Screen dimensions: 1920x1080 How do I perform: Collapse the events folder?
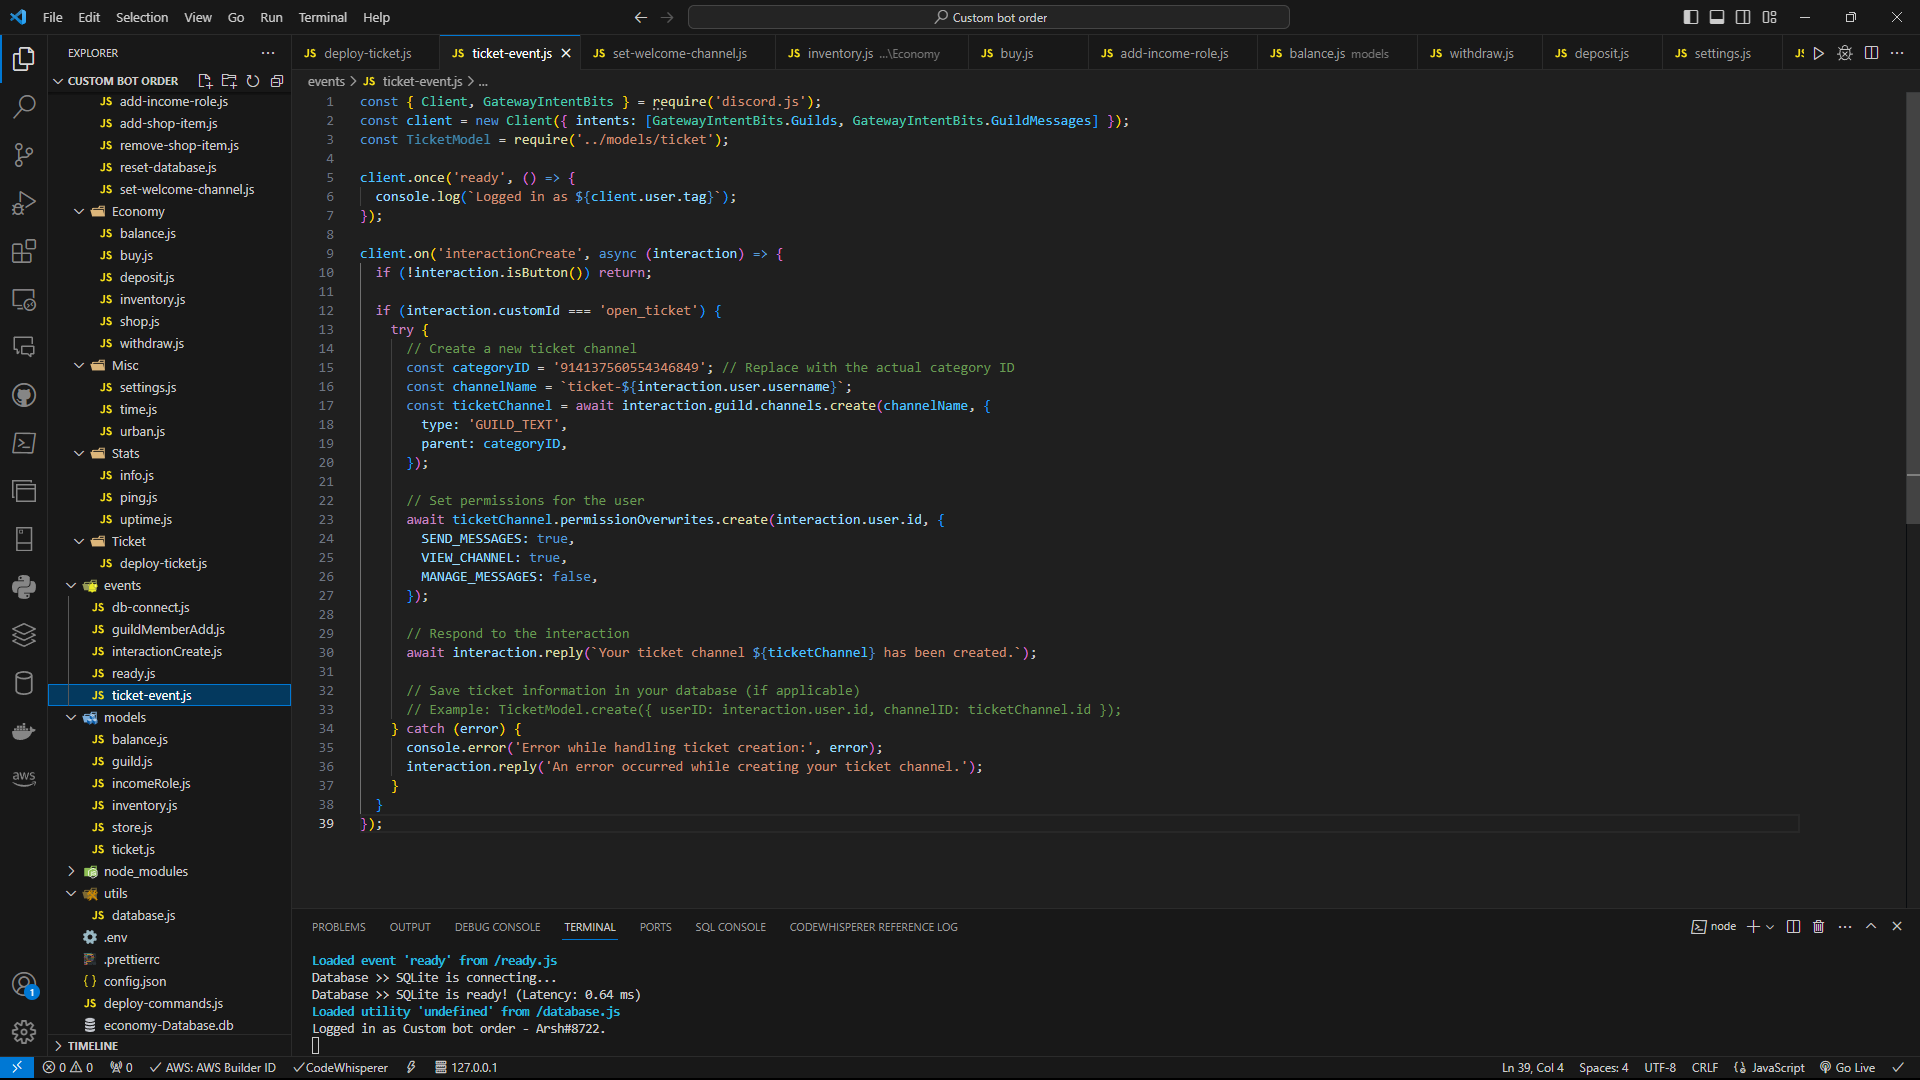[122, 586]
